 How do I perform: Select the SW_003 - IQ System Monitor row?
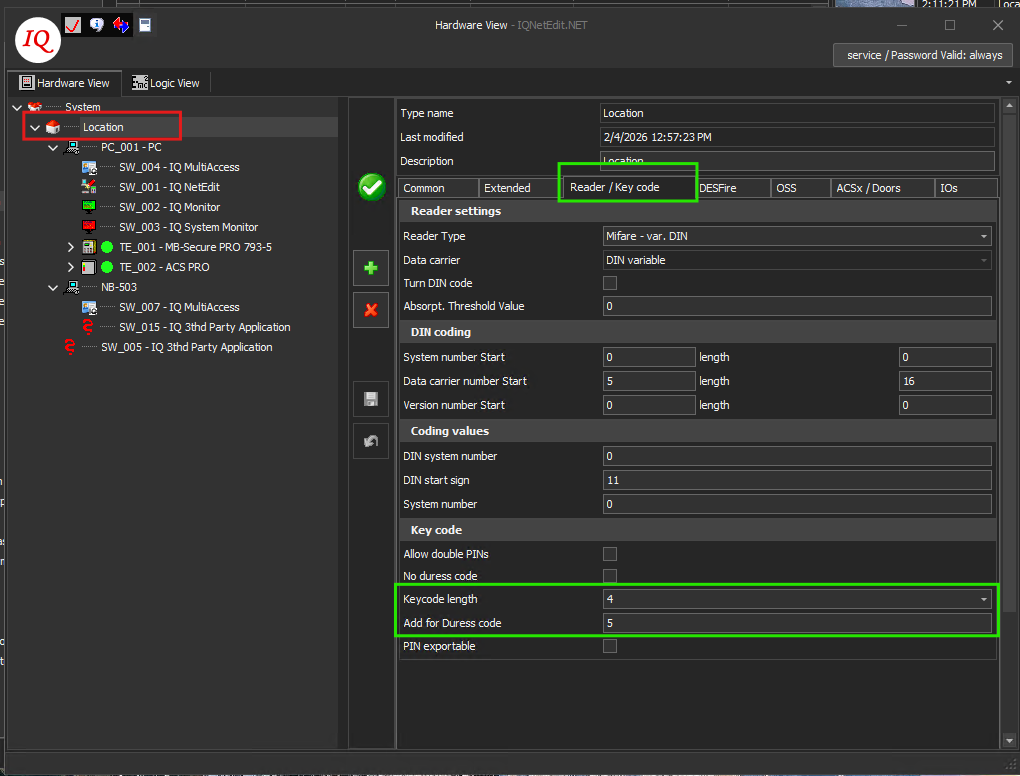coord(188,227)
